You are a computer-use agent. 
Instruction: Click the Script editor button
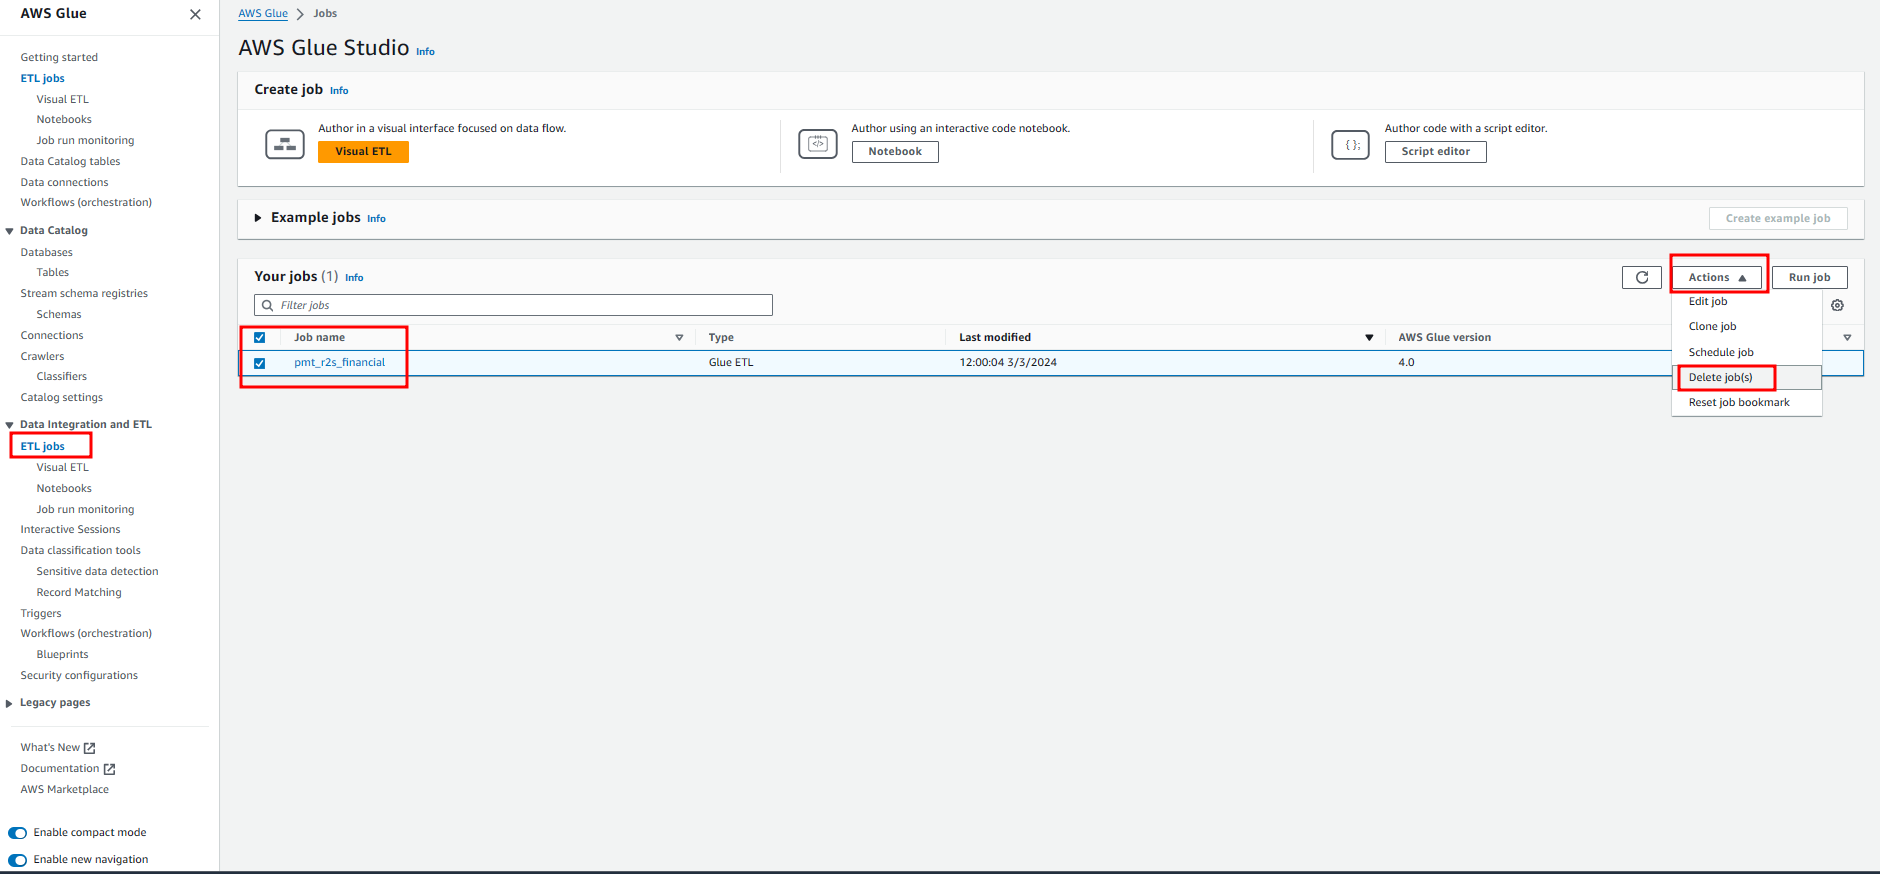coord(1435,152)
